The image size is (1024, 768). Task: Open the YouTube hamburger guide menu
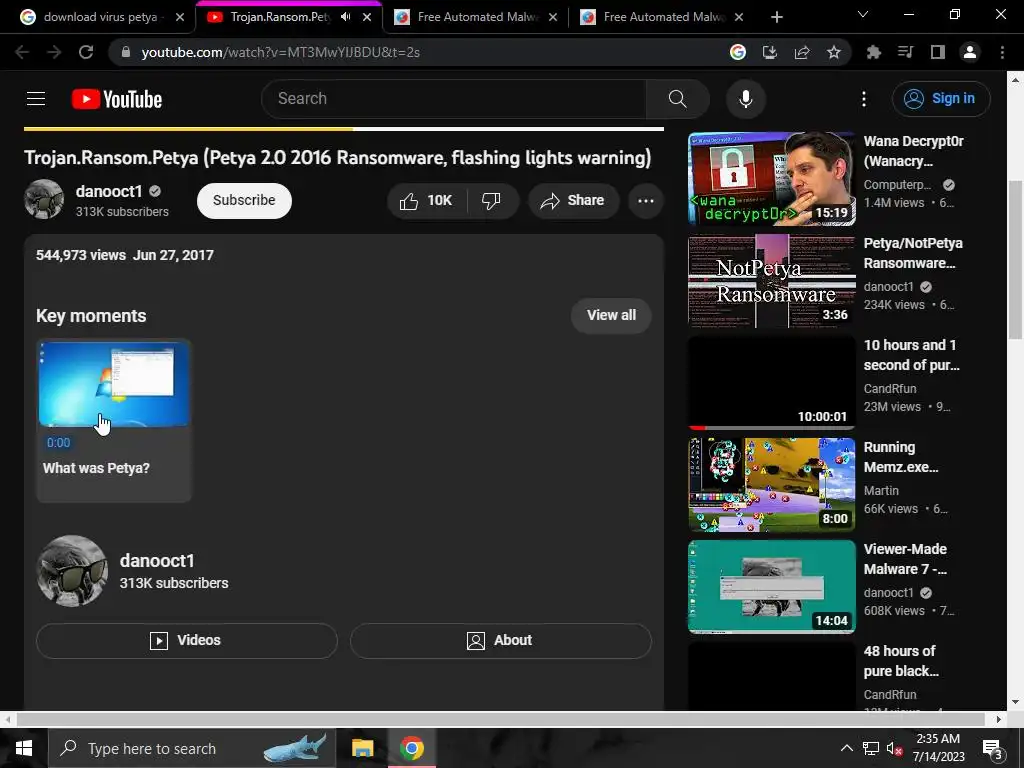[36, 99]
